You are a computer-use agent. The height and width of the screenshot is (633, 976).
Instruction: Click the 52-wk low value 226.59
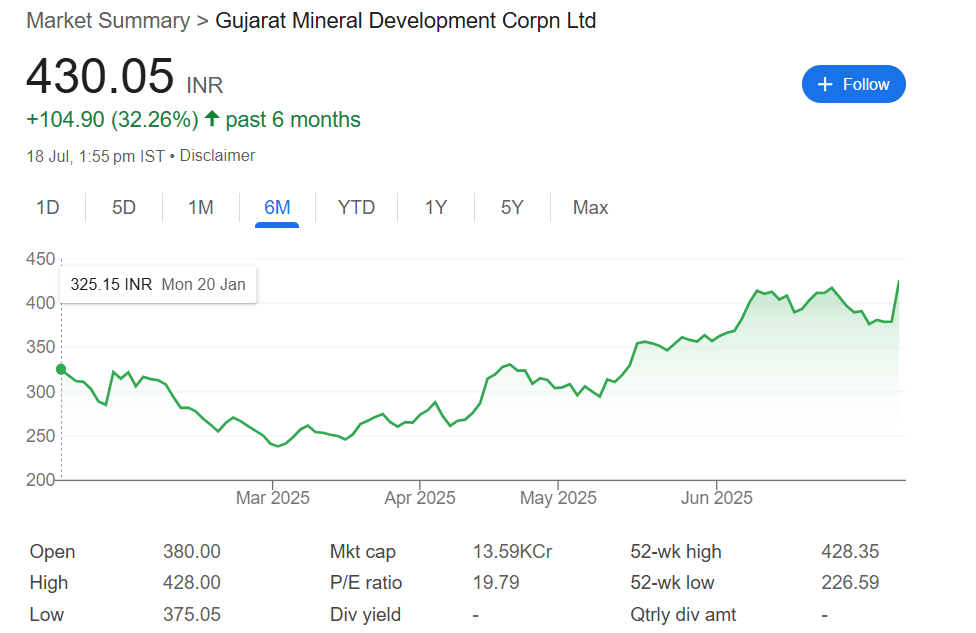coord(850,583)
